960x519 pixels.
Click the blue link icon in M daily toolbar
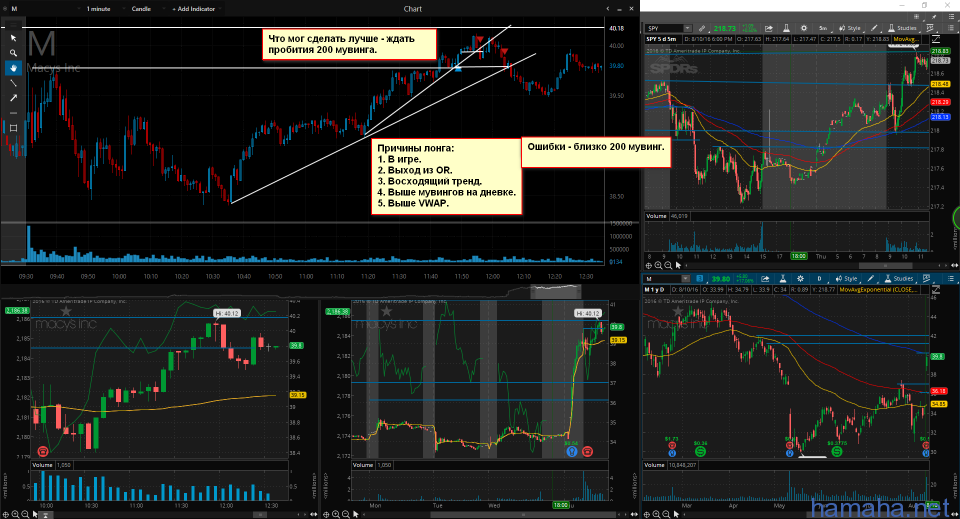(x=700, y=278)
